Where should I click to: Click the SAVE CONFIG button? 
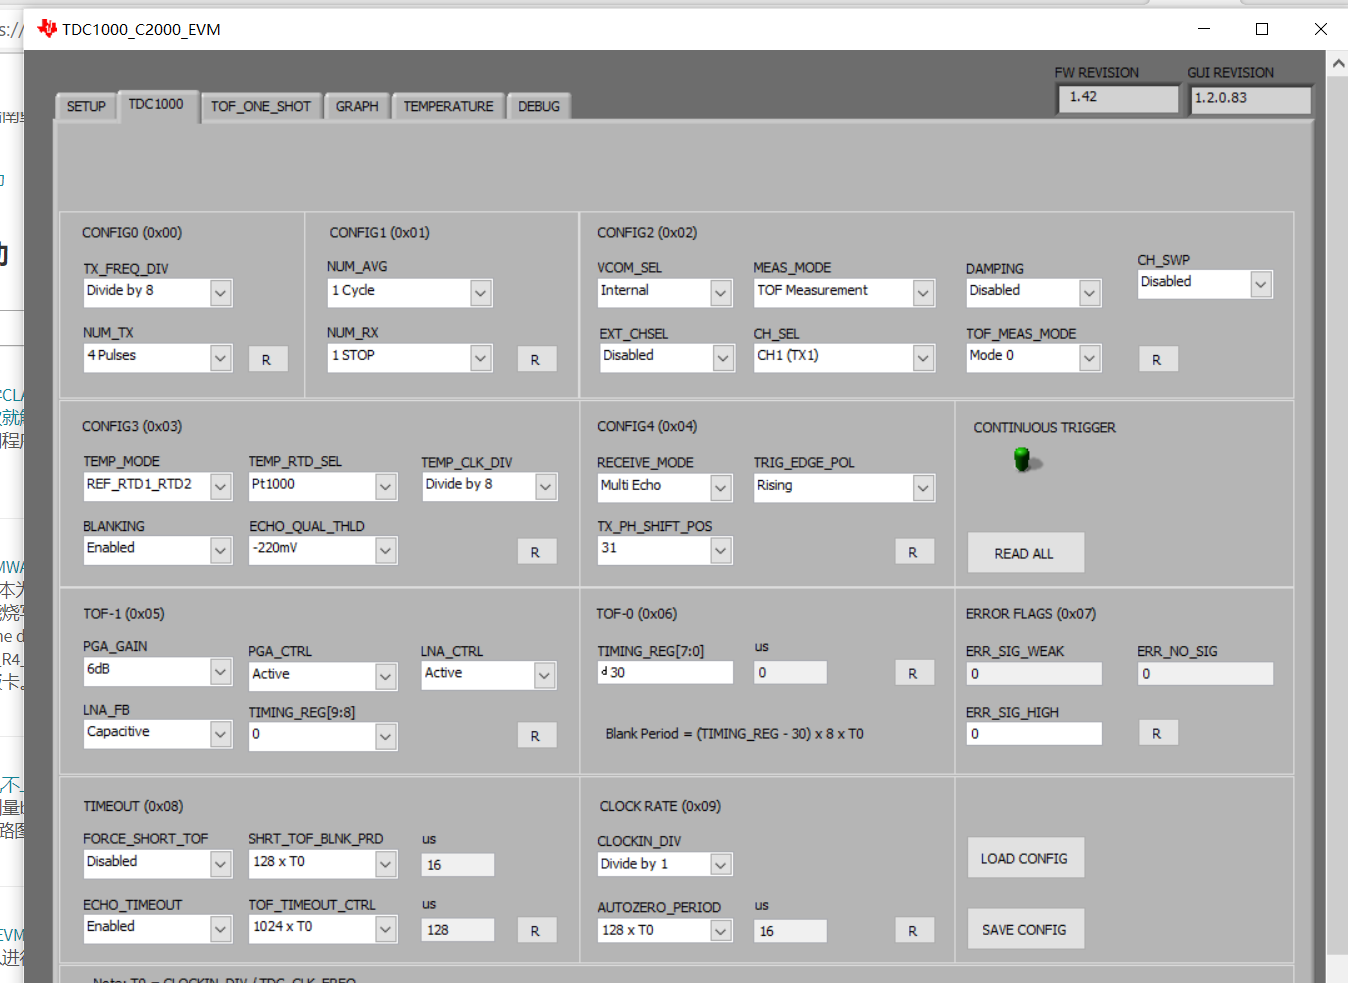(x=1025, y=929)
